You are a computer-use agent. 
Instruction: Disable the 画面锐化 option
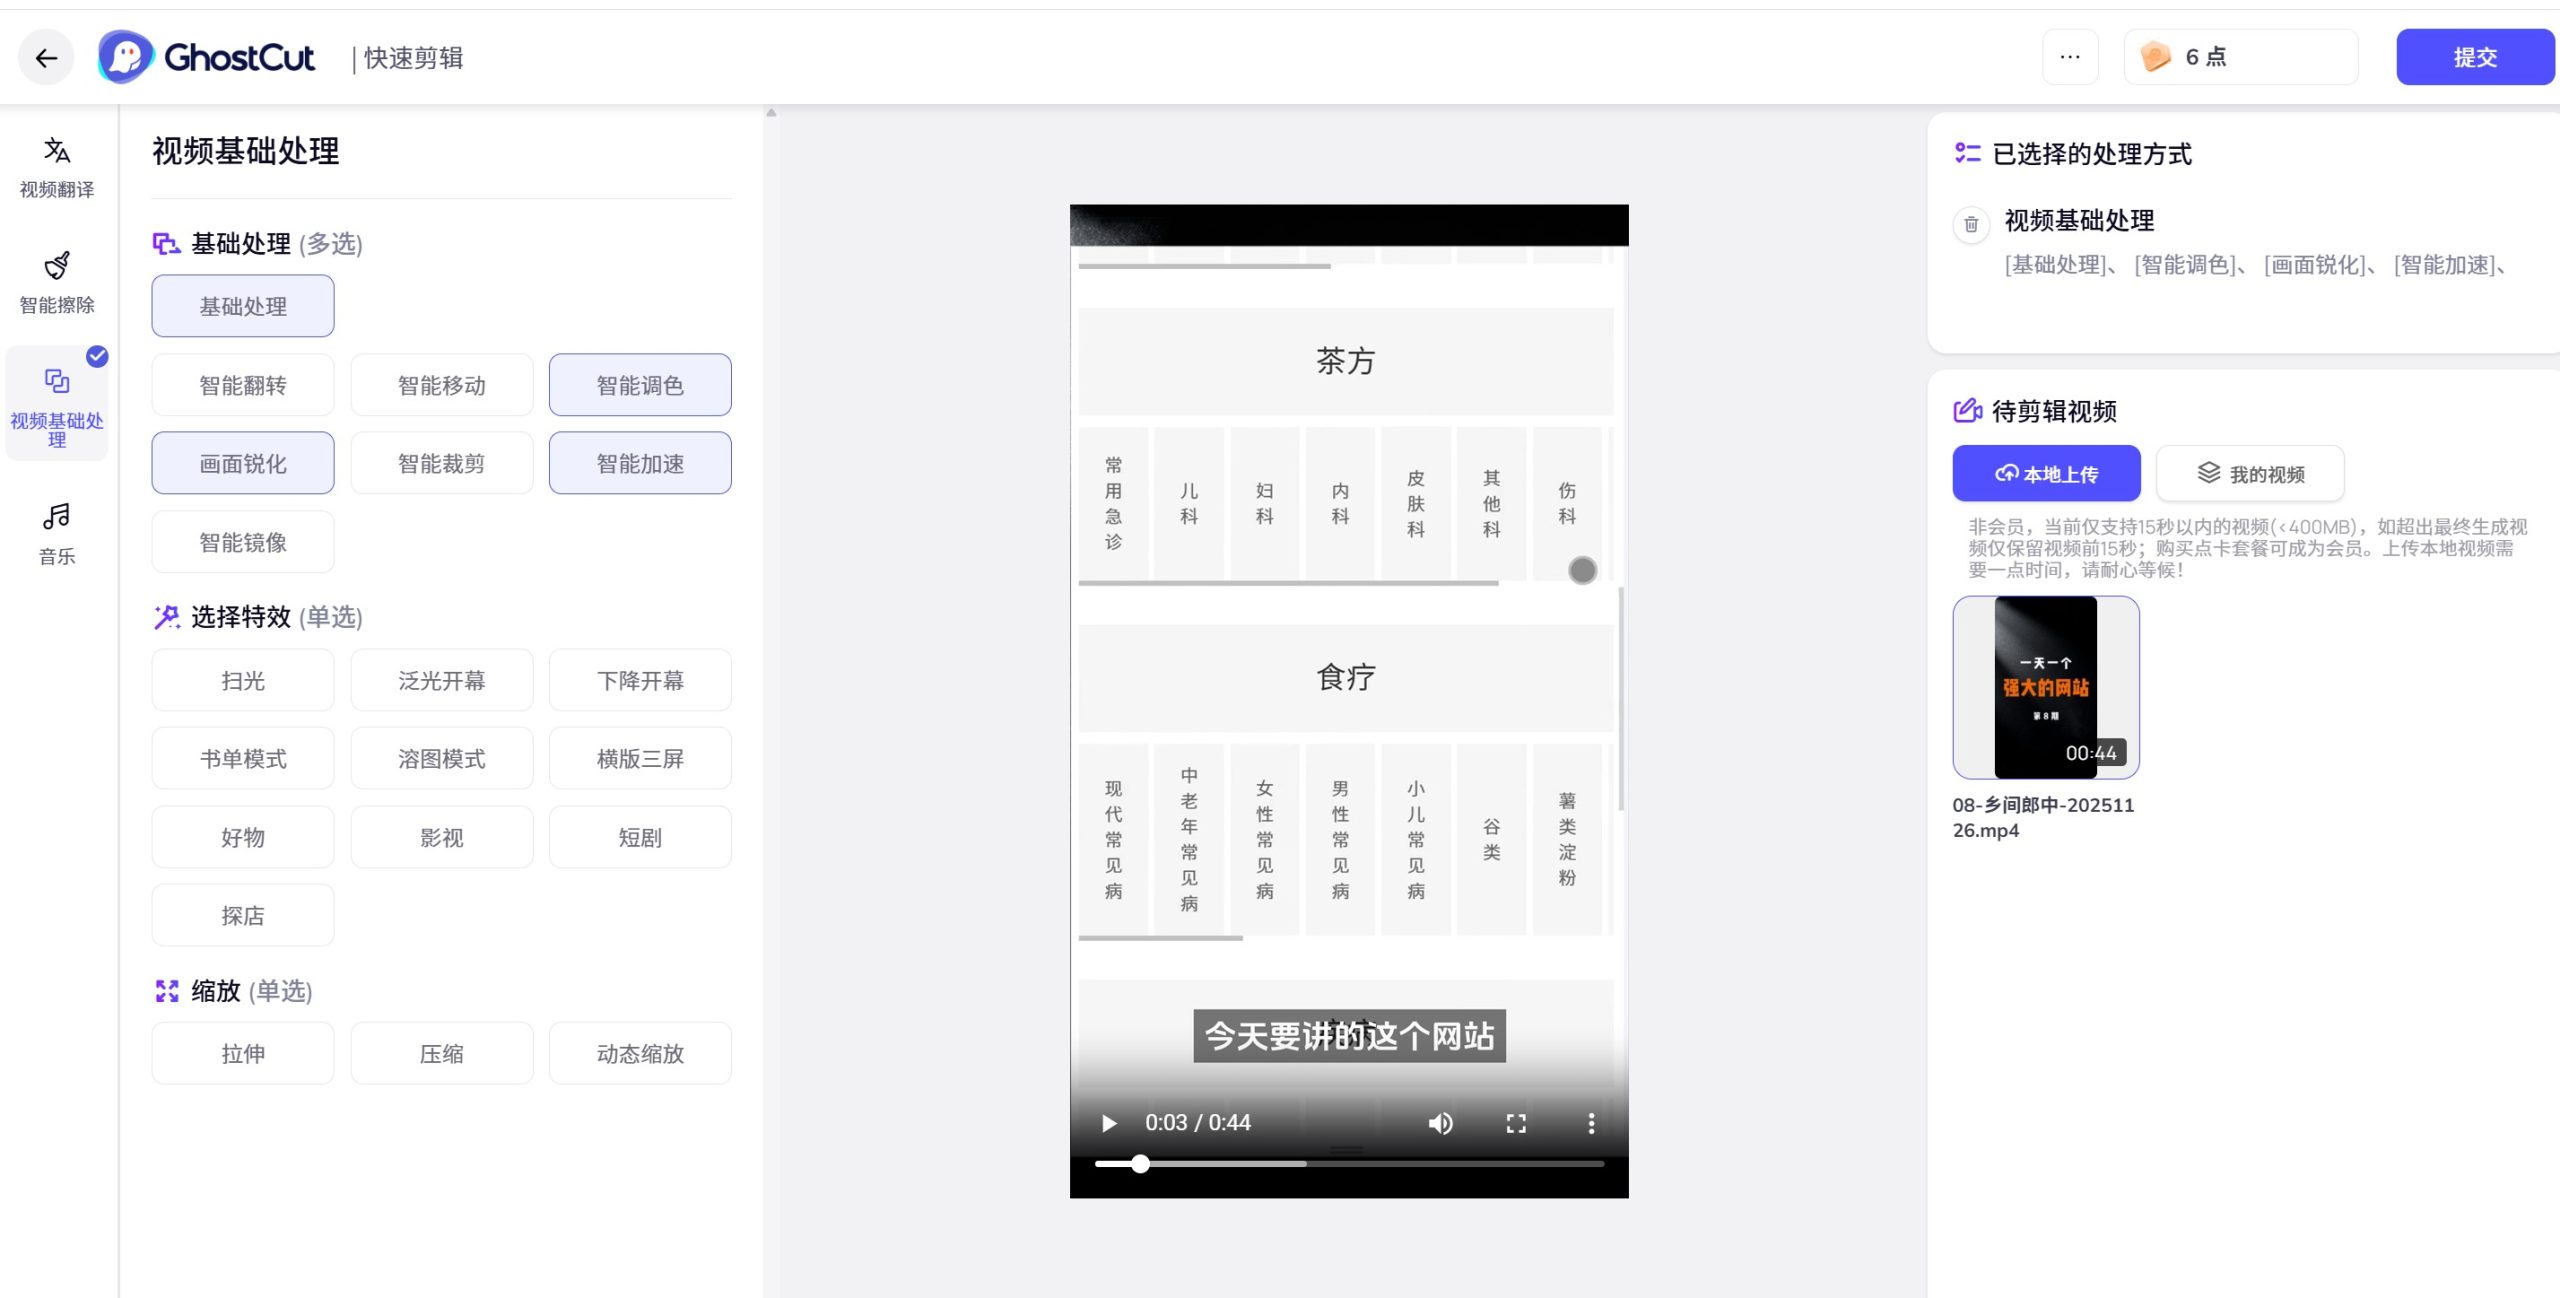[242, 462]
